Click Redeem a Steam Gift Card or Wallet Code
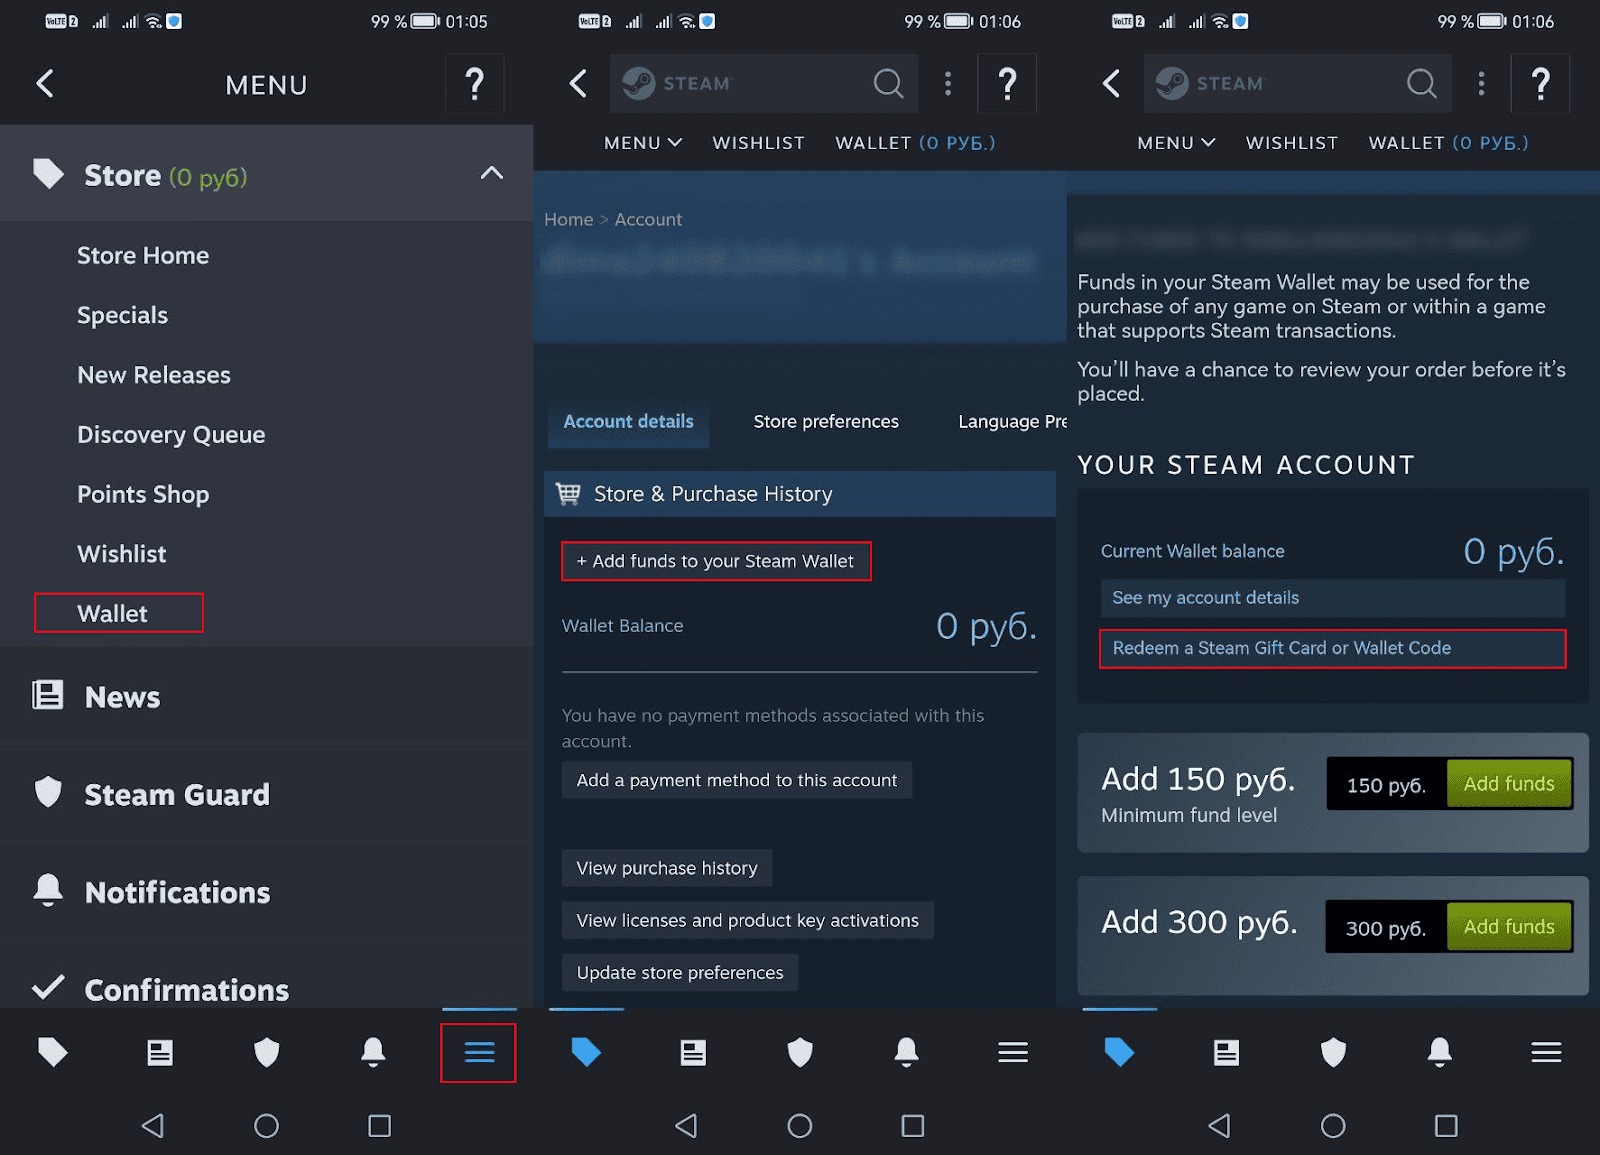The height and width of the screenshot is (1155, 1600). (x=1333, y=648)
